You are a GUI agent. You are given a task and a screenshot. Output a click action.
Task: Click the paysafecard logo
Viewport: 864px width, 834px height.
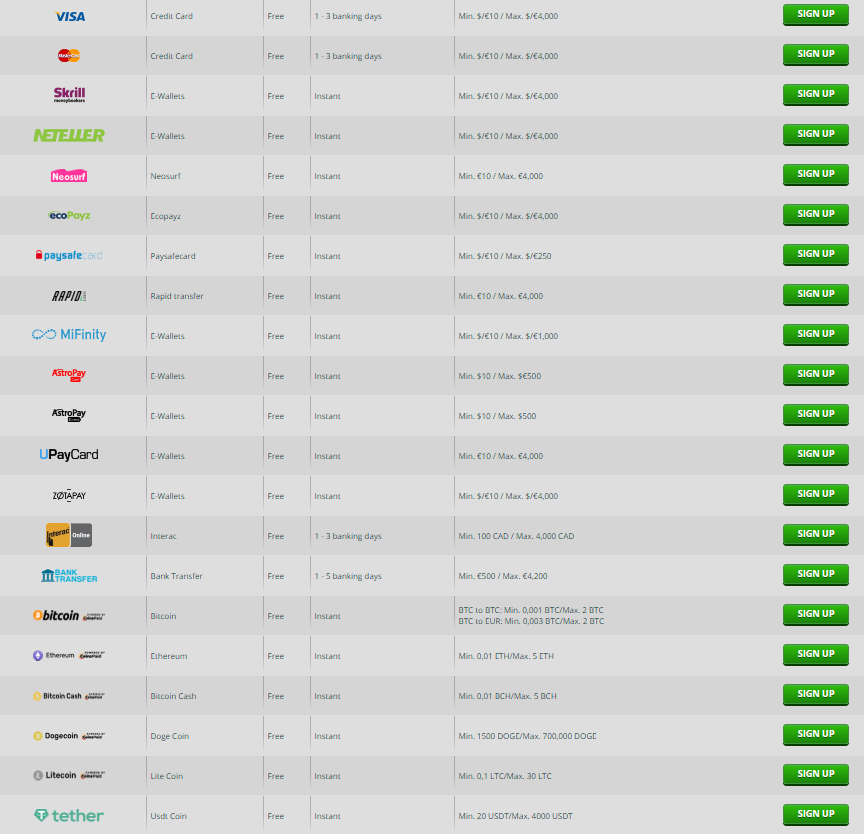(69, 255)
